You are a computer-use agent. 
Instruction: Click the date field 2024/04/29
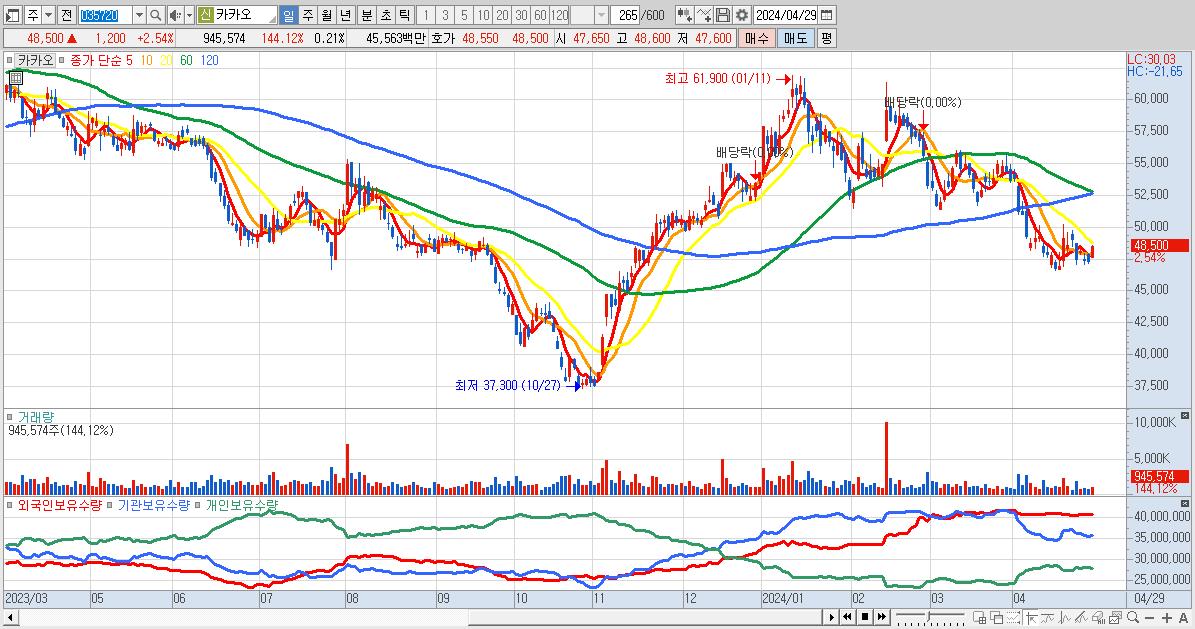pyautogui.click(x=786, y=15)
